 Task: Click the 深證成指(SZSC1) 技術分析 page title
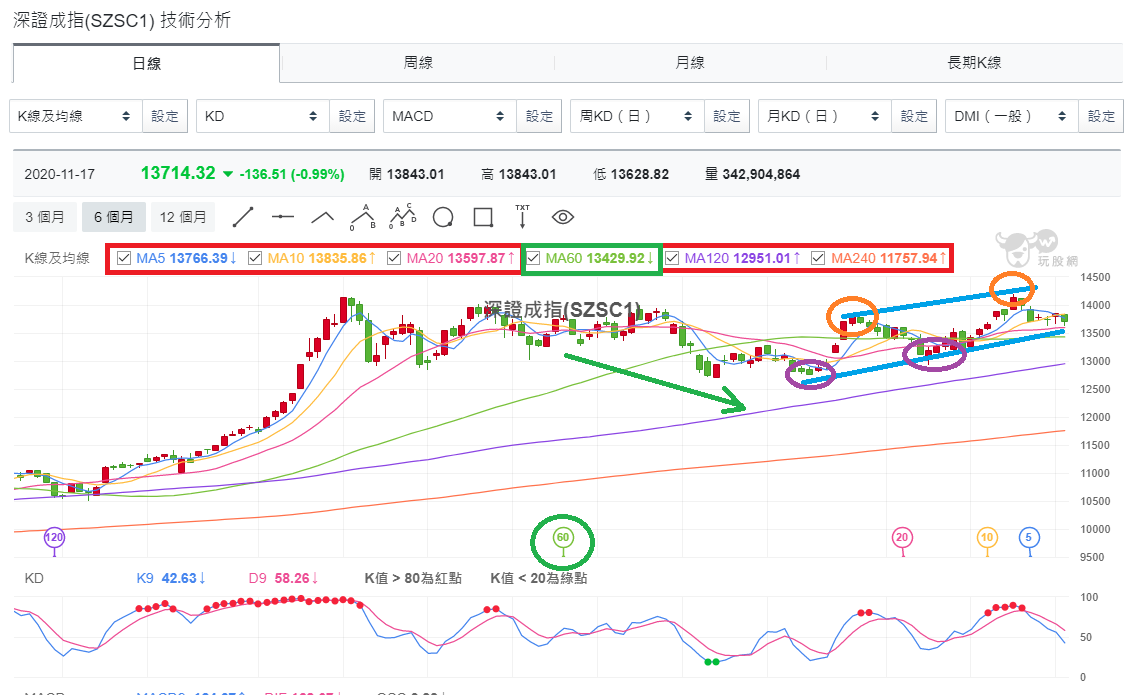(122, 20)
